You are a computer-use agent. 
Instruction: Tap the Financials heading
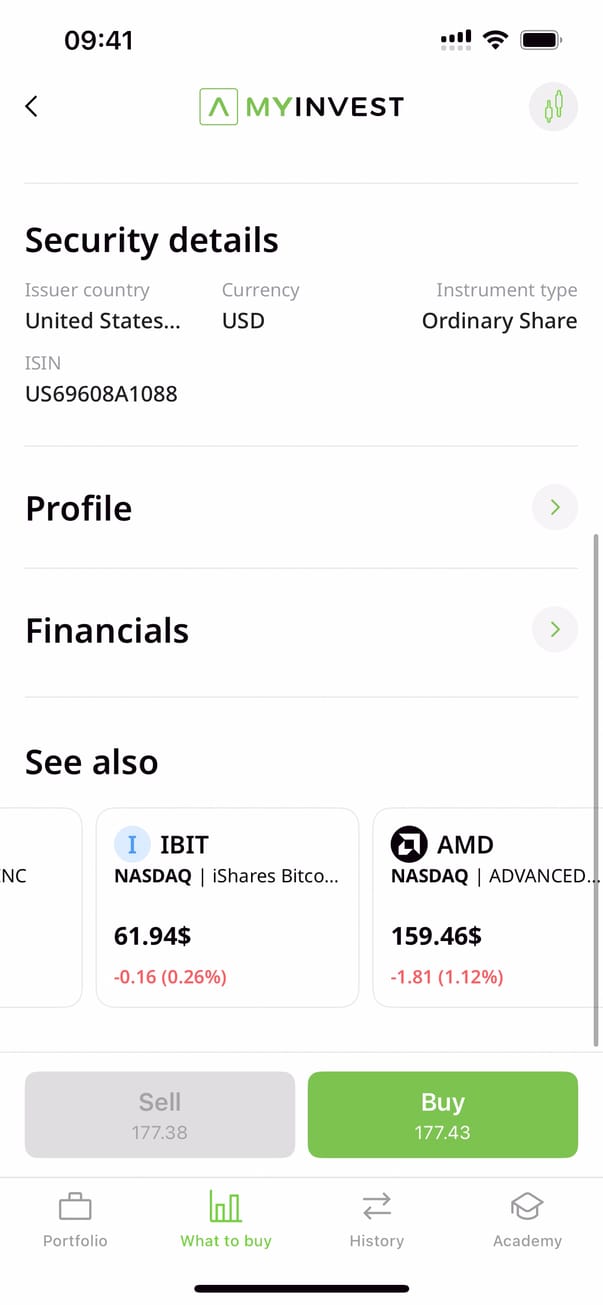107,631
